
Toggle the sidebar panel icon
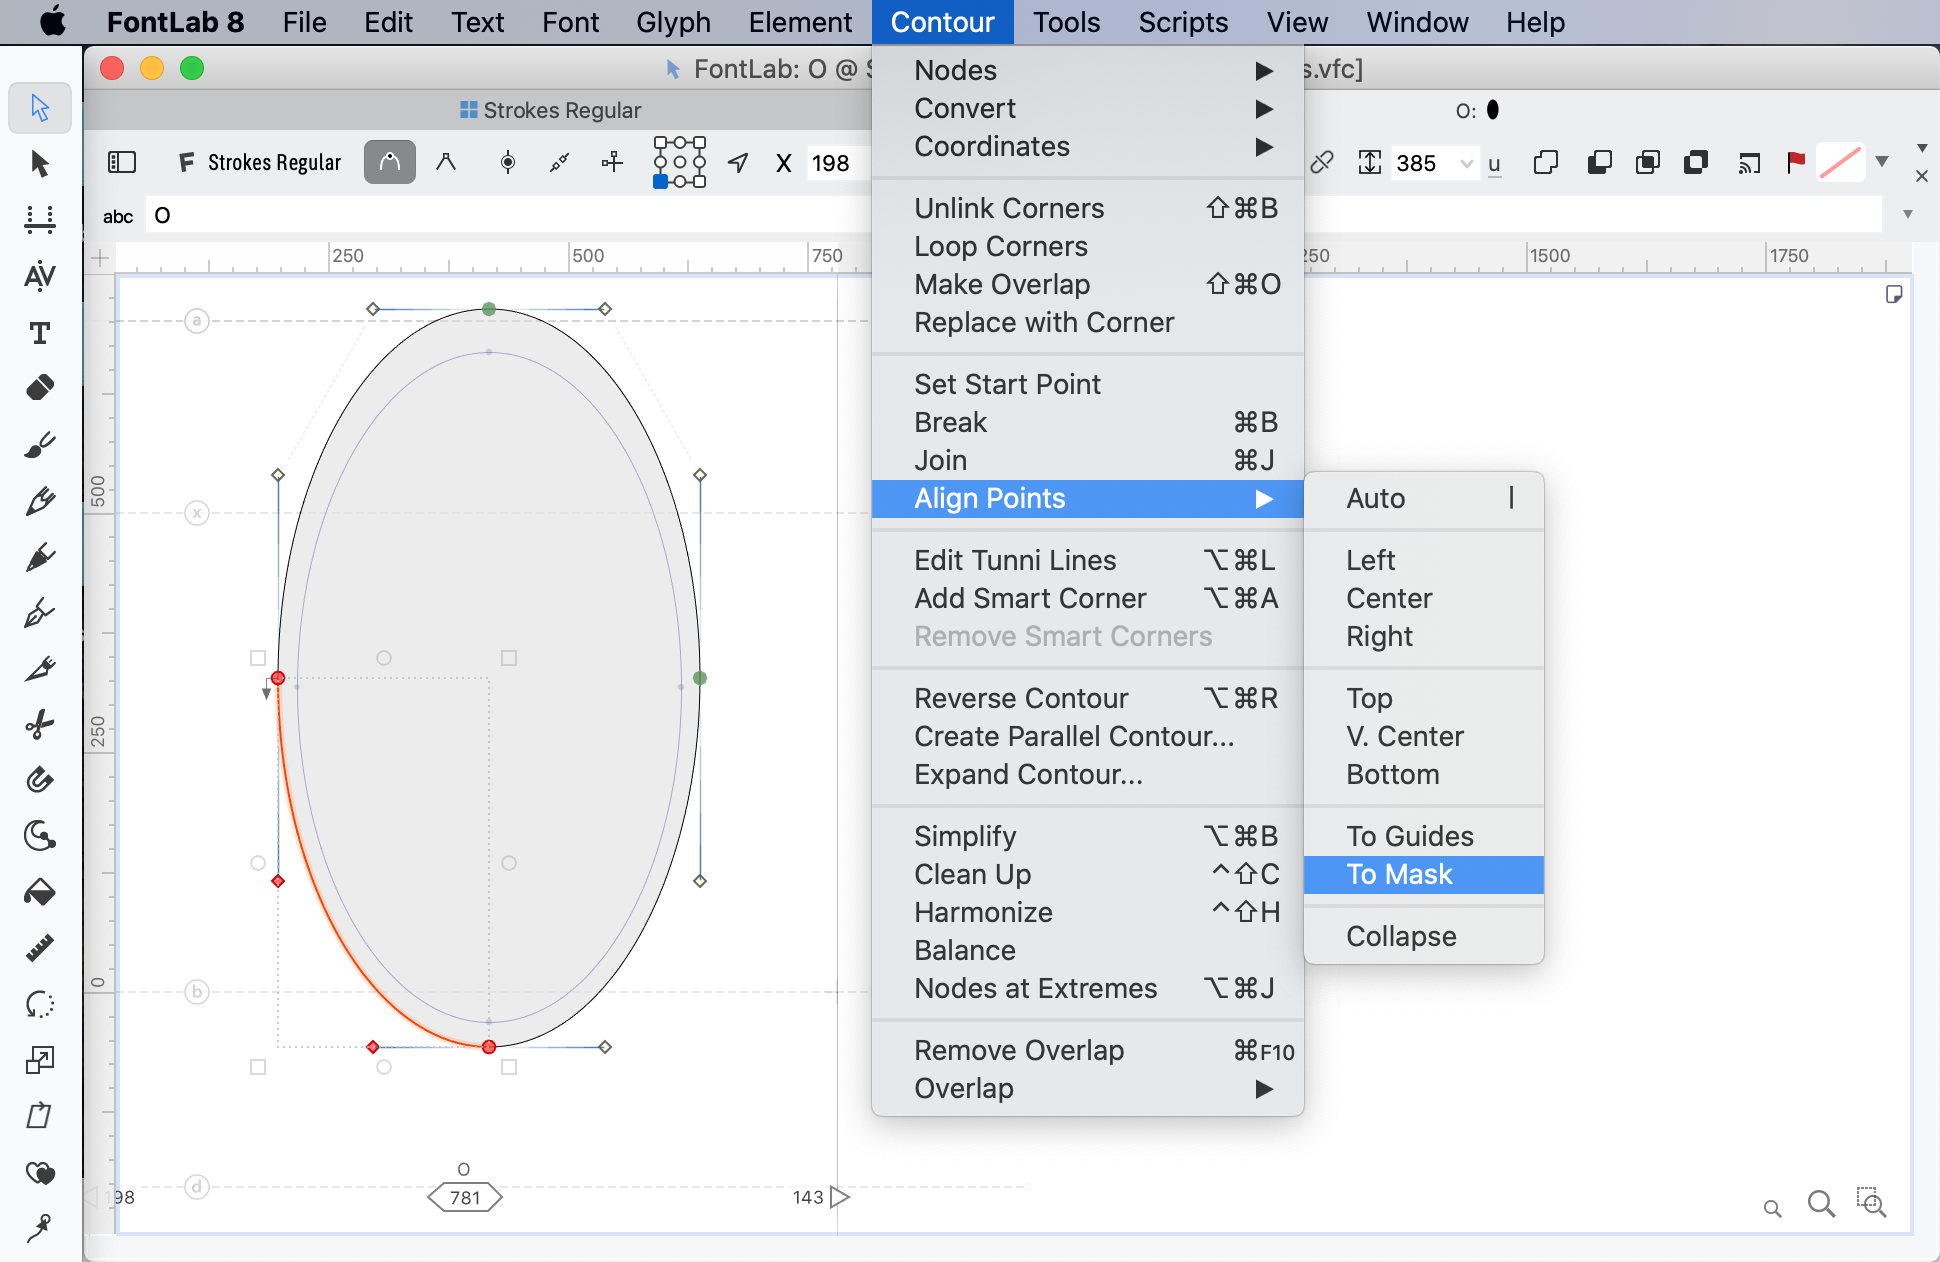coord(122,162)
